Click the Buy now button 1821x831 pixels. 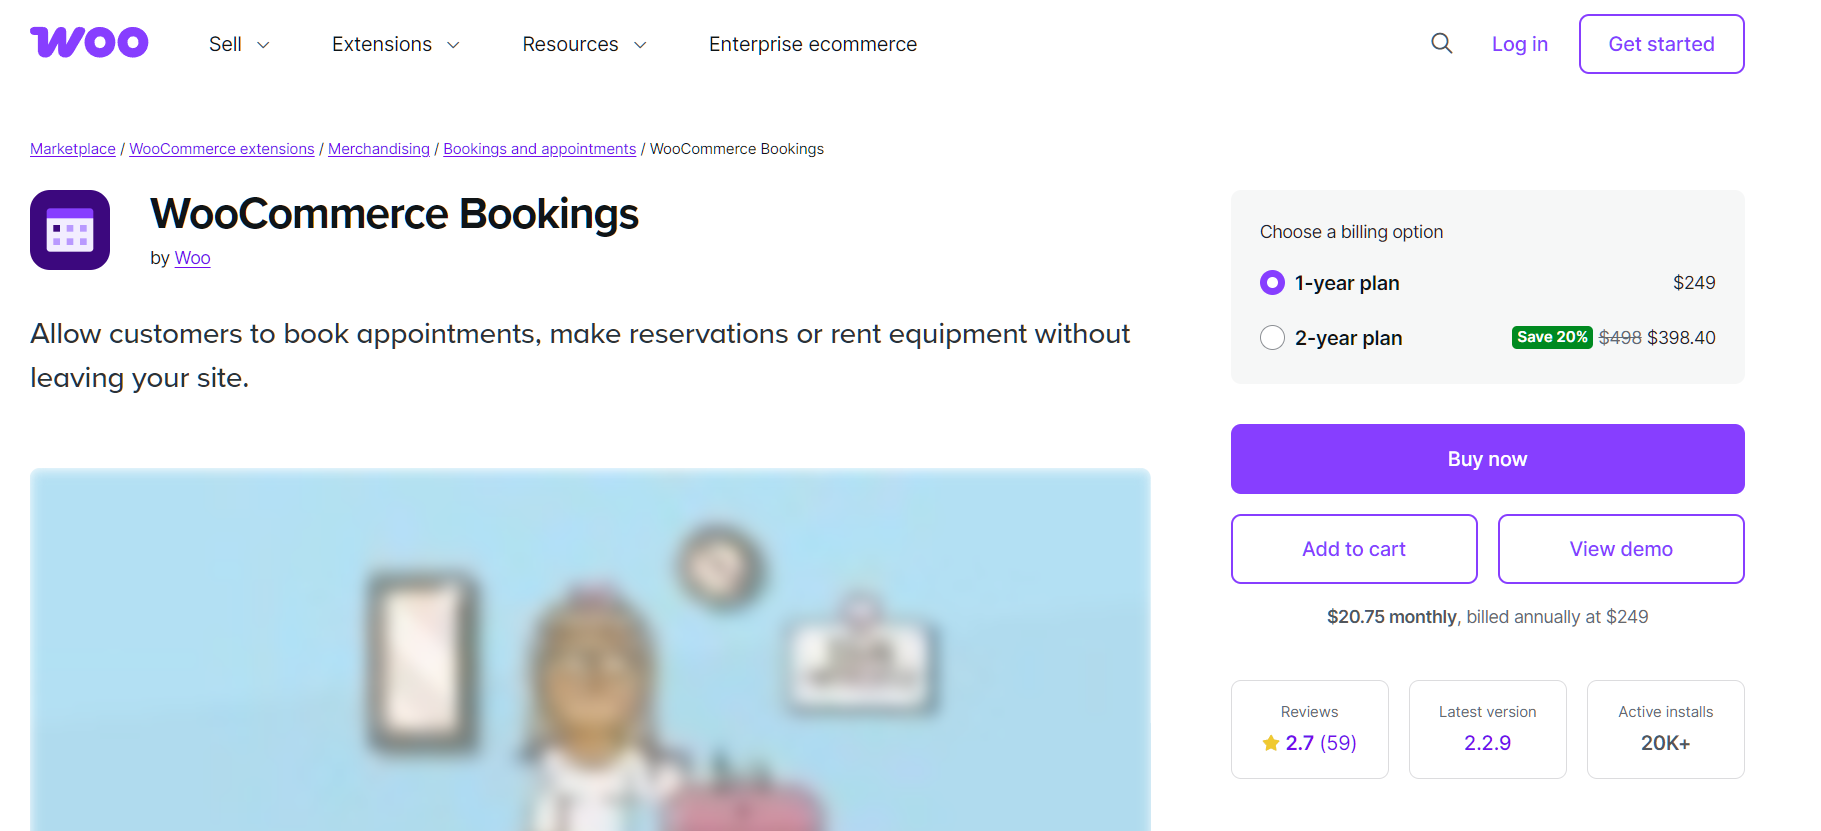point(1487,459)
